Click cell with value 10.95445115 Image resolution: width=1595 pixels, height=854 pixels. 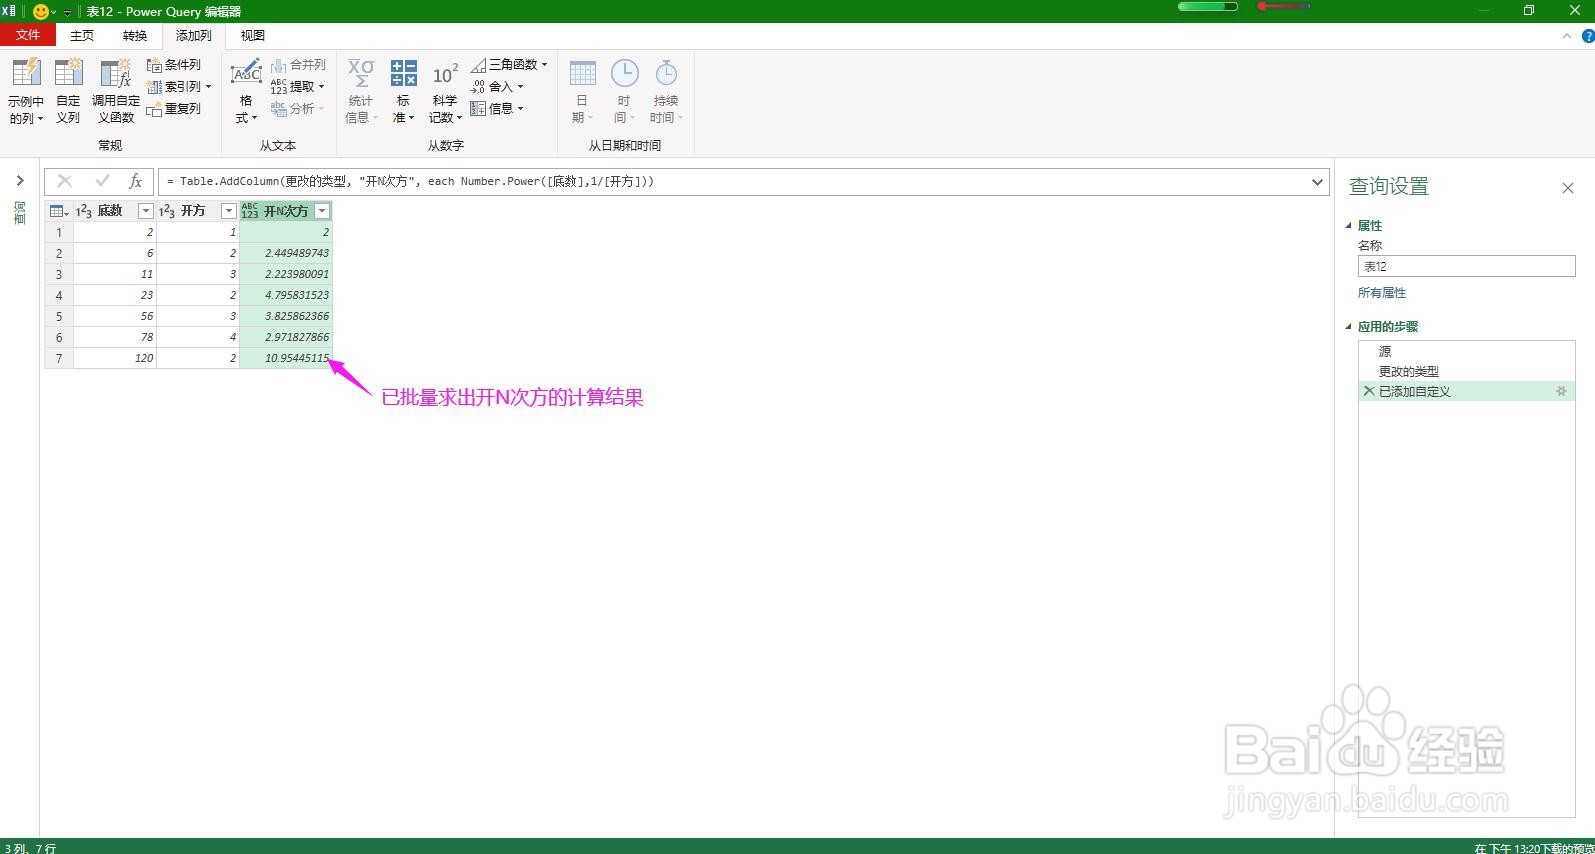286,358
